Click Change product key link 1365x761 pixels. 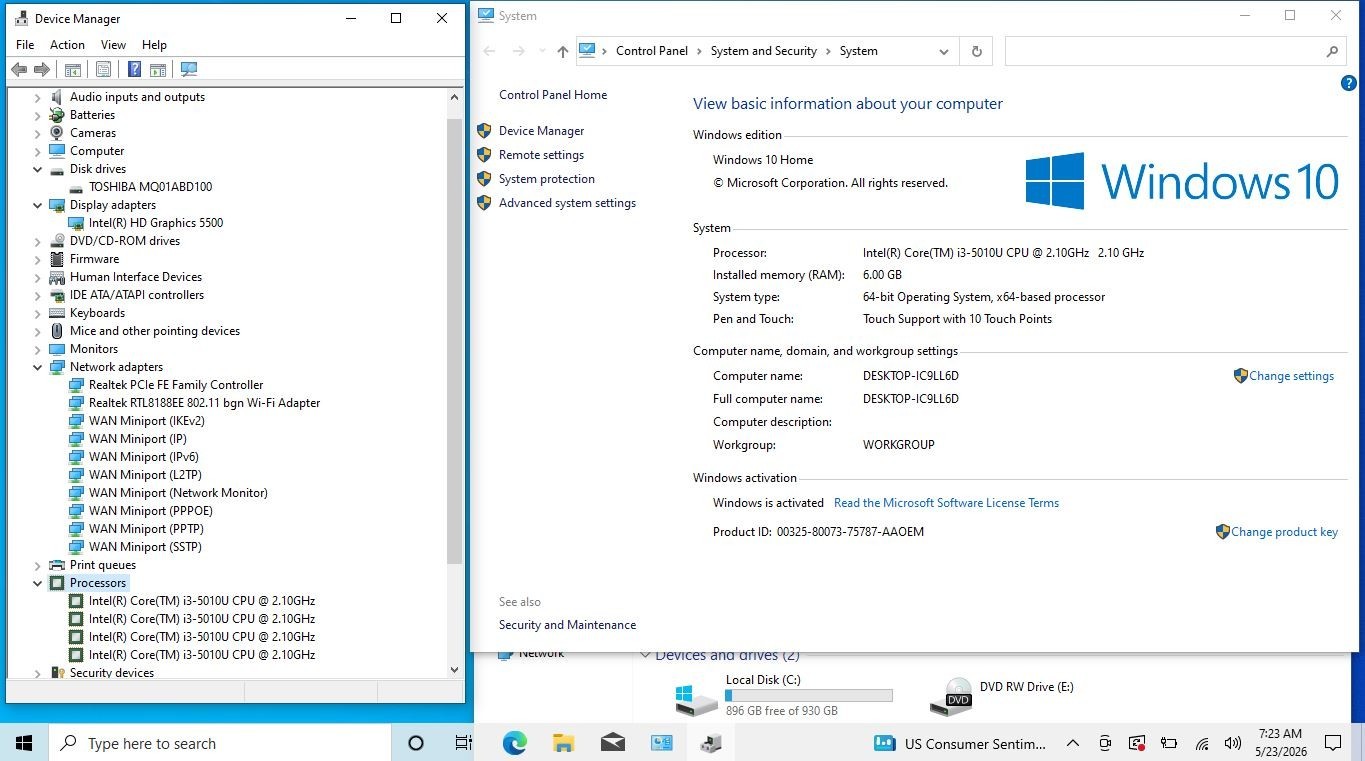(1284, 532)
